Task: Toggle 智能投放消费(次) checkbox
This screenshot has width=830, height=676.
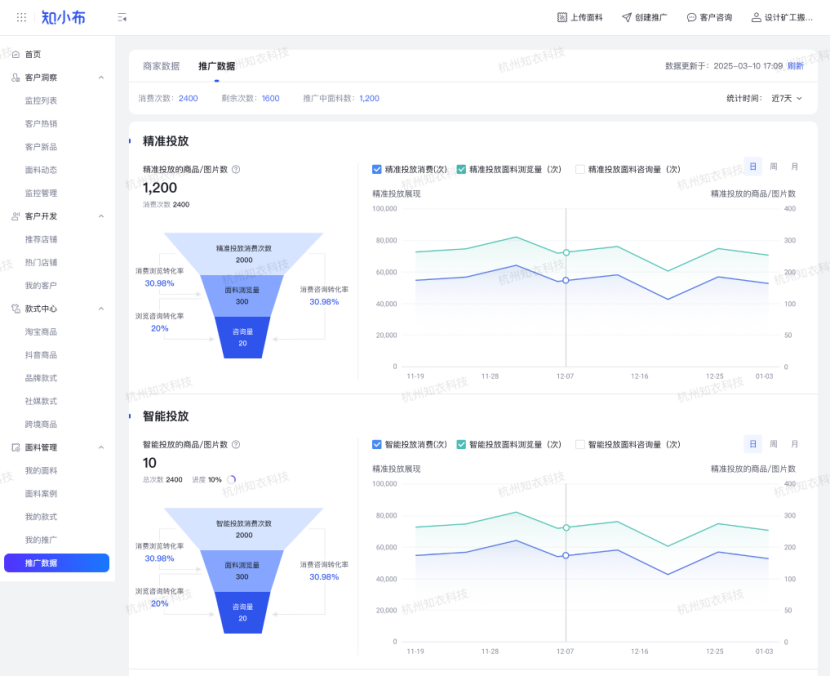Action: tap(377, 445)
